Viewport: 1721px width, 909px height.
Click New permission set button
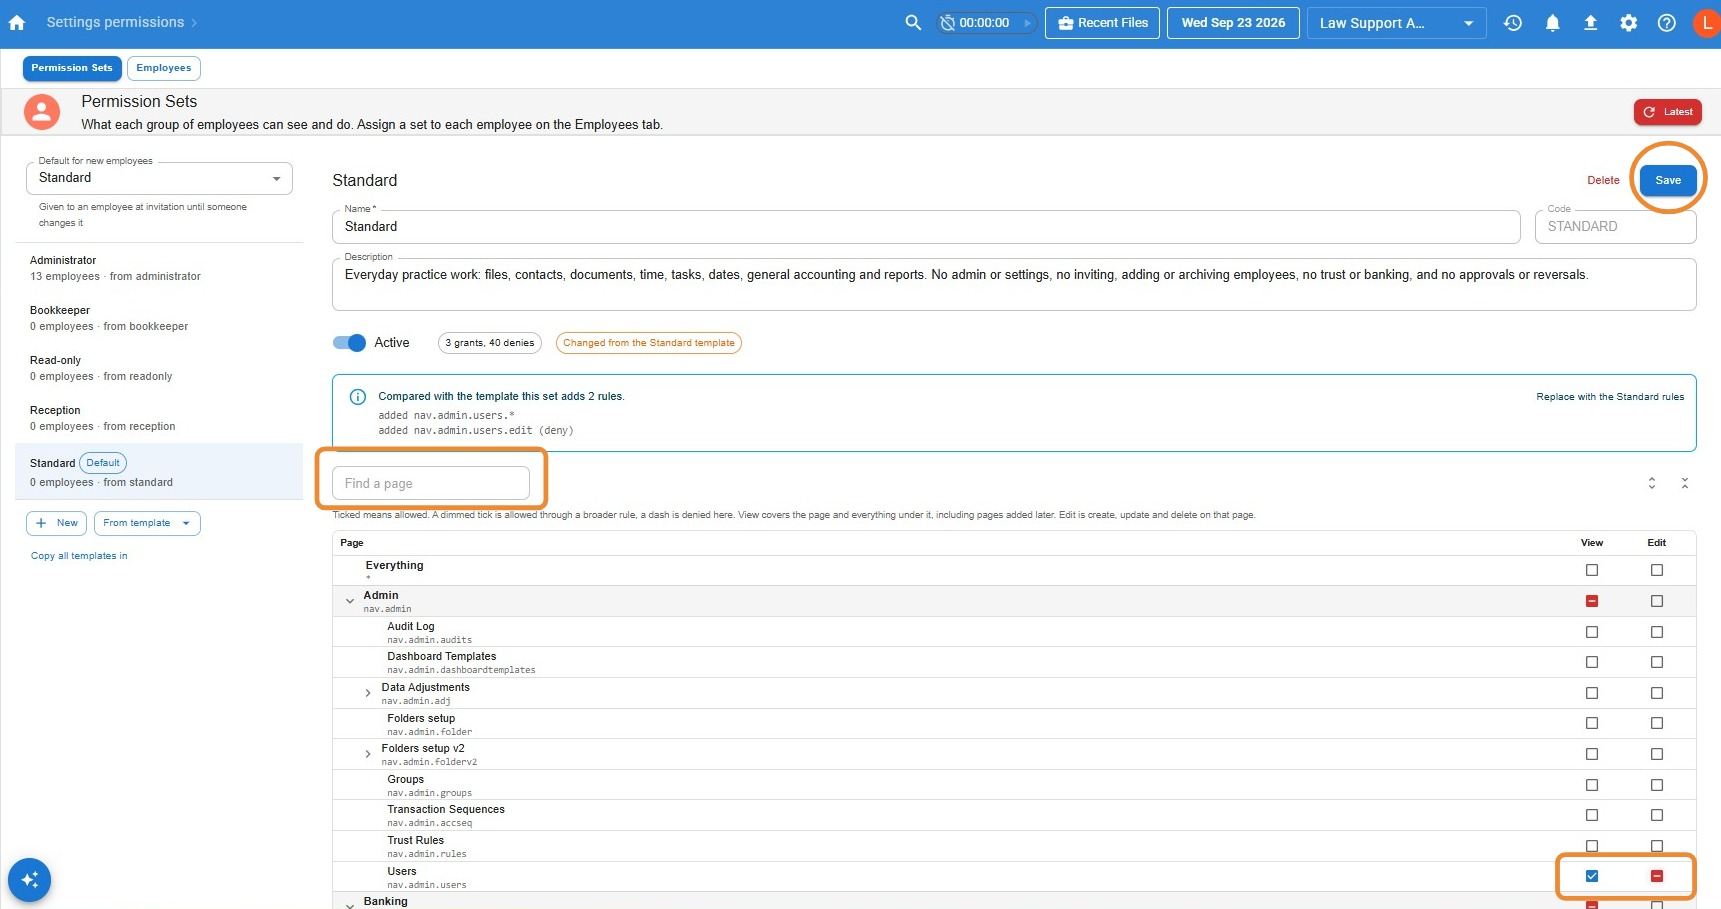[56, 523]
